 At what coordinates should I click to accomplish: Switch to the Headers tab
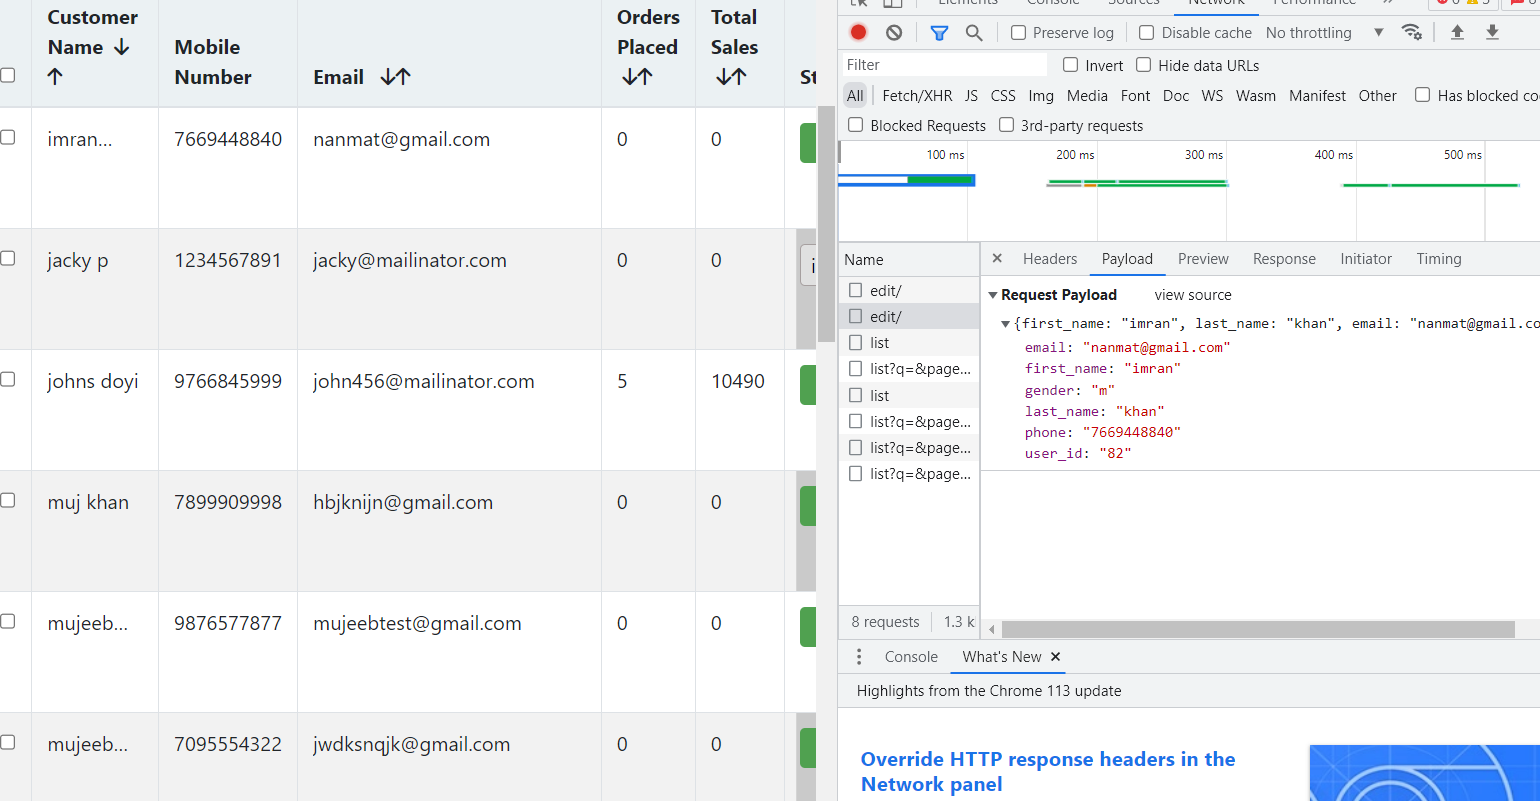point(1050,259)
